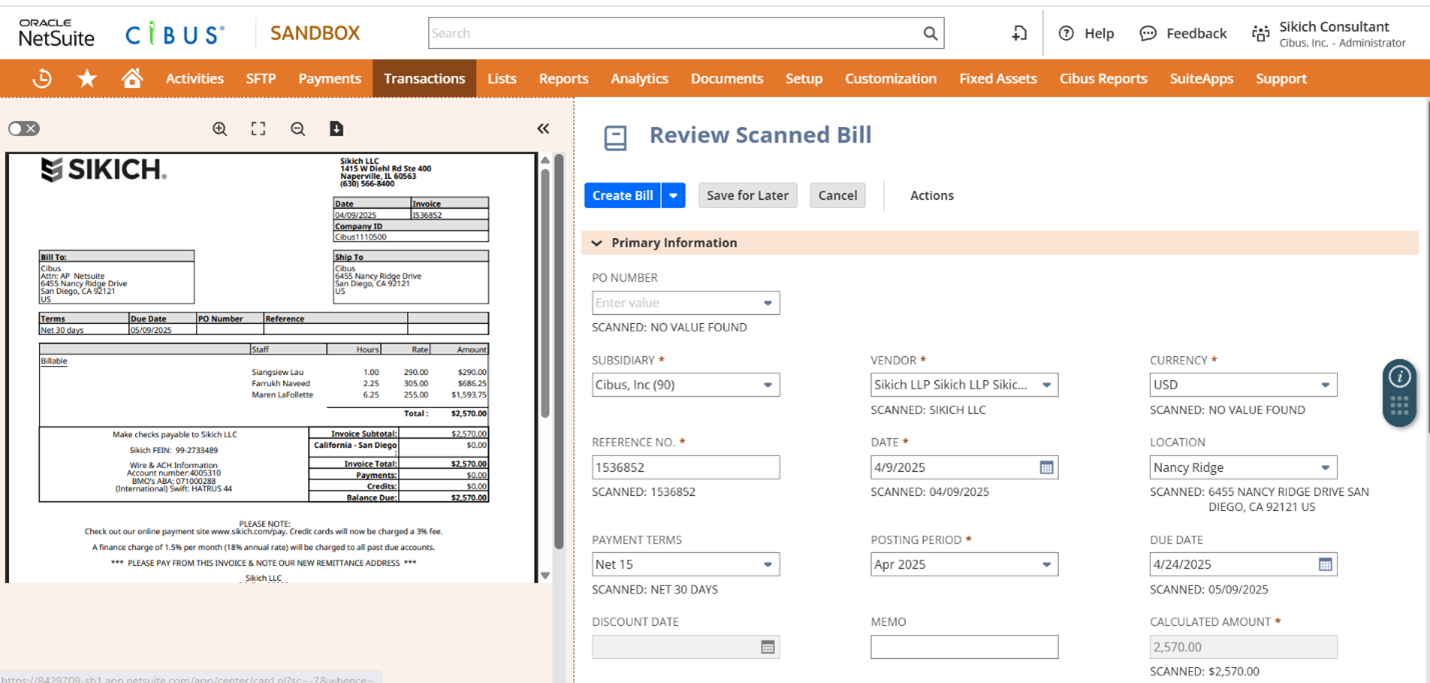Collapse the document viewer panel
The image size is (1430, 683).
543,128
